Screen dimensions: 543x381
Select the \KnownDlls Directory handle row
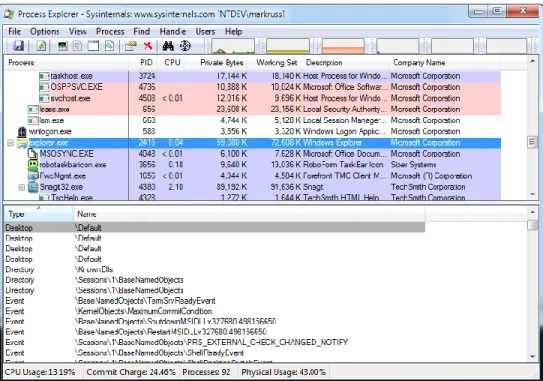(x=214, y=269)
